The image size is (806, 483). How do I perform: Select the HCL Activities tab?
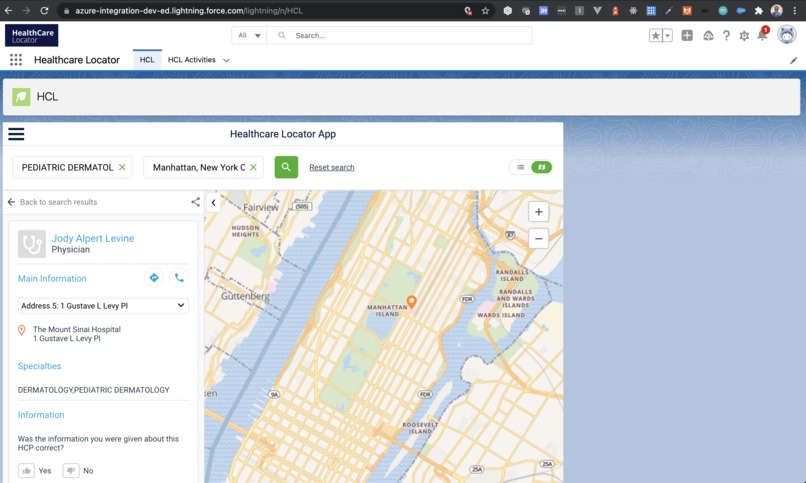click(191, 60)
